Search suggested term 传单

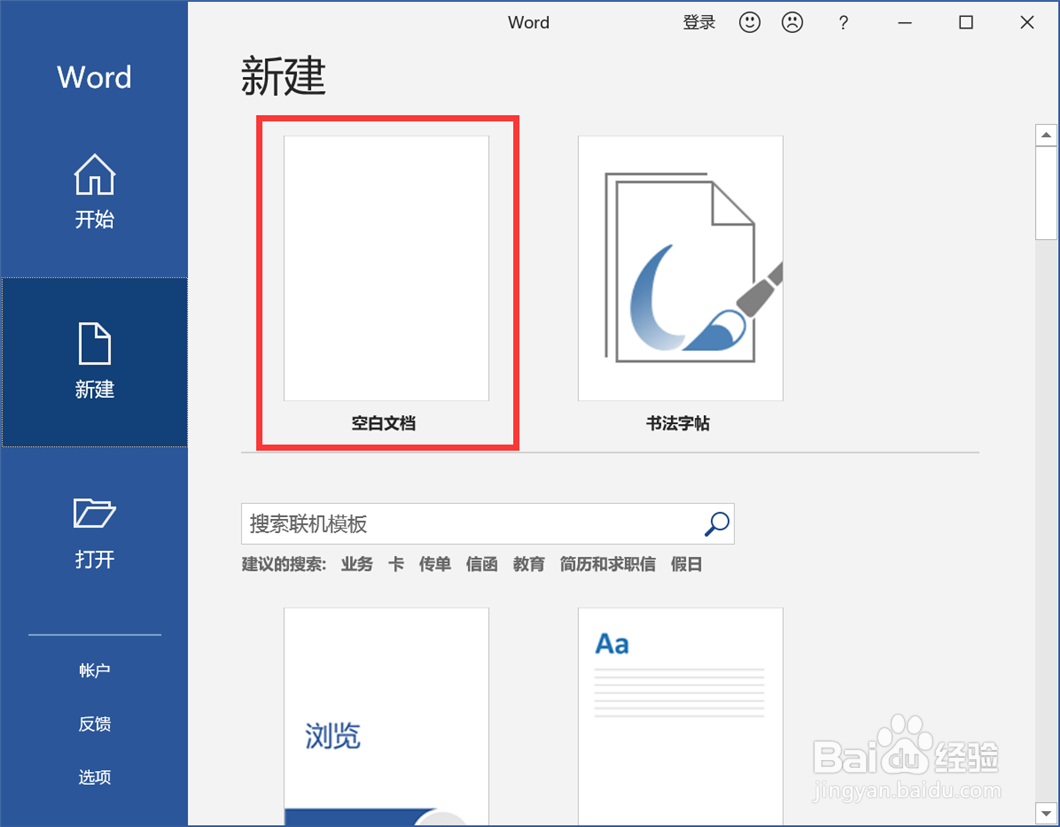pyautogui.click(x=435, y=564)
